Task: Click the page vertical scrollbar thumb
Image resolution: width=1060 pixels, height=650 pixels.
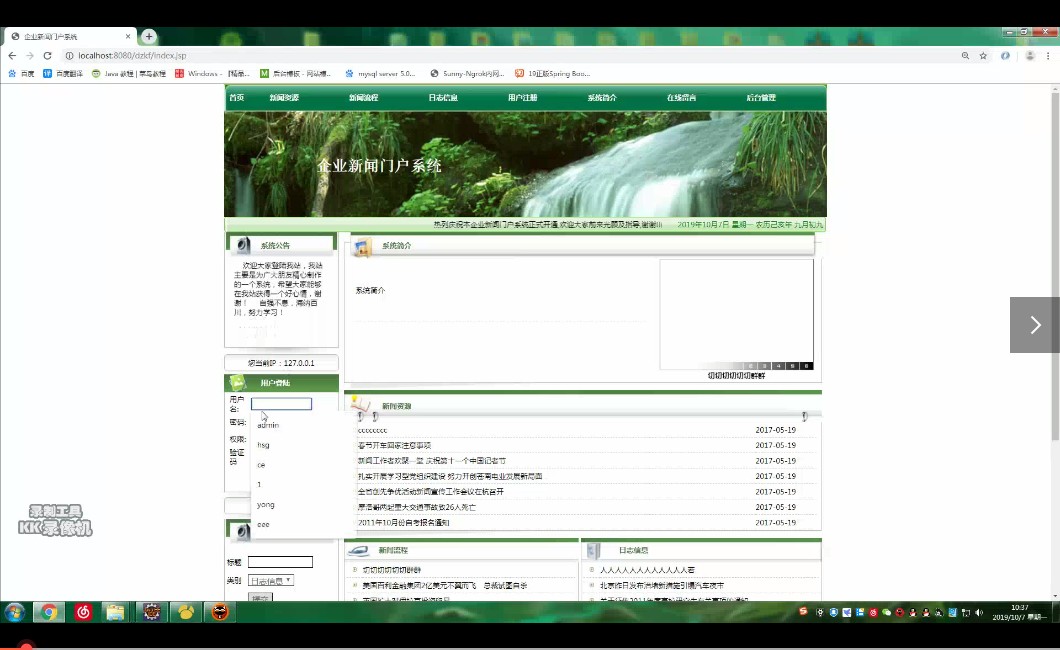Action: coord(1055,267)
